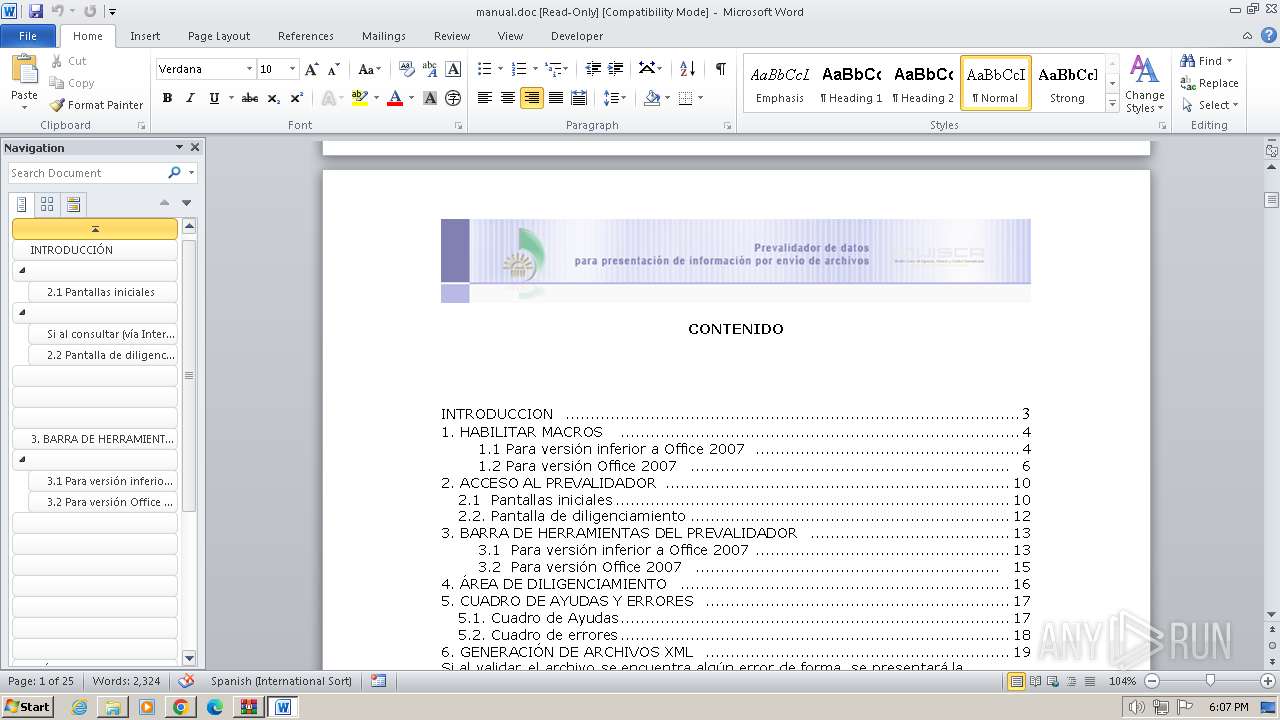Open Internet Explorer from taskbar
Screen dimensions: 1280x720
pos(79,707)
